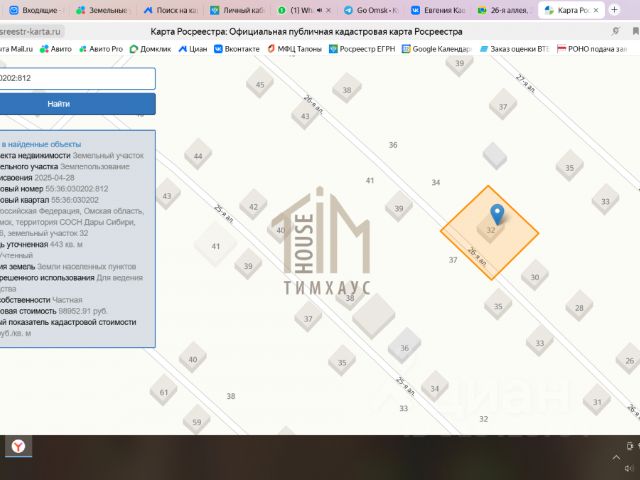Open the Авито Pro bookmark

tap(101, 49)
